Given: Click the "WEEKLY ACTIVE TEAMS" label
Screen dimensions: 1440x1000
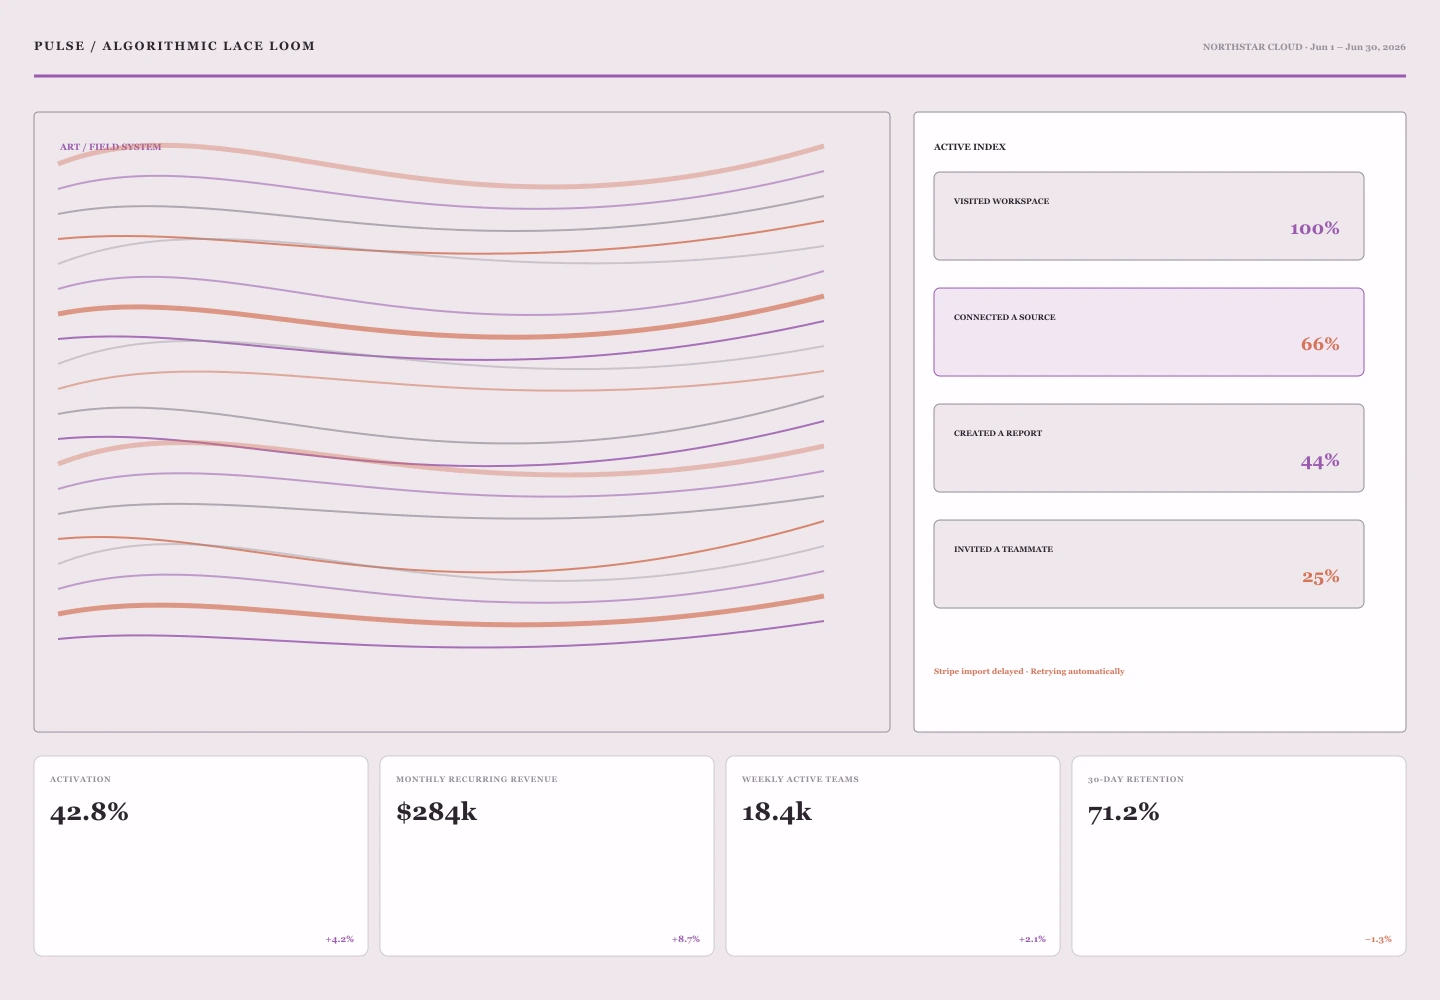Looking at the screenshot, I should click(800, 779).
